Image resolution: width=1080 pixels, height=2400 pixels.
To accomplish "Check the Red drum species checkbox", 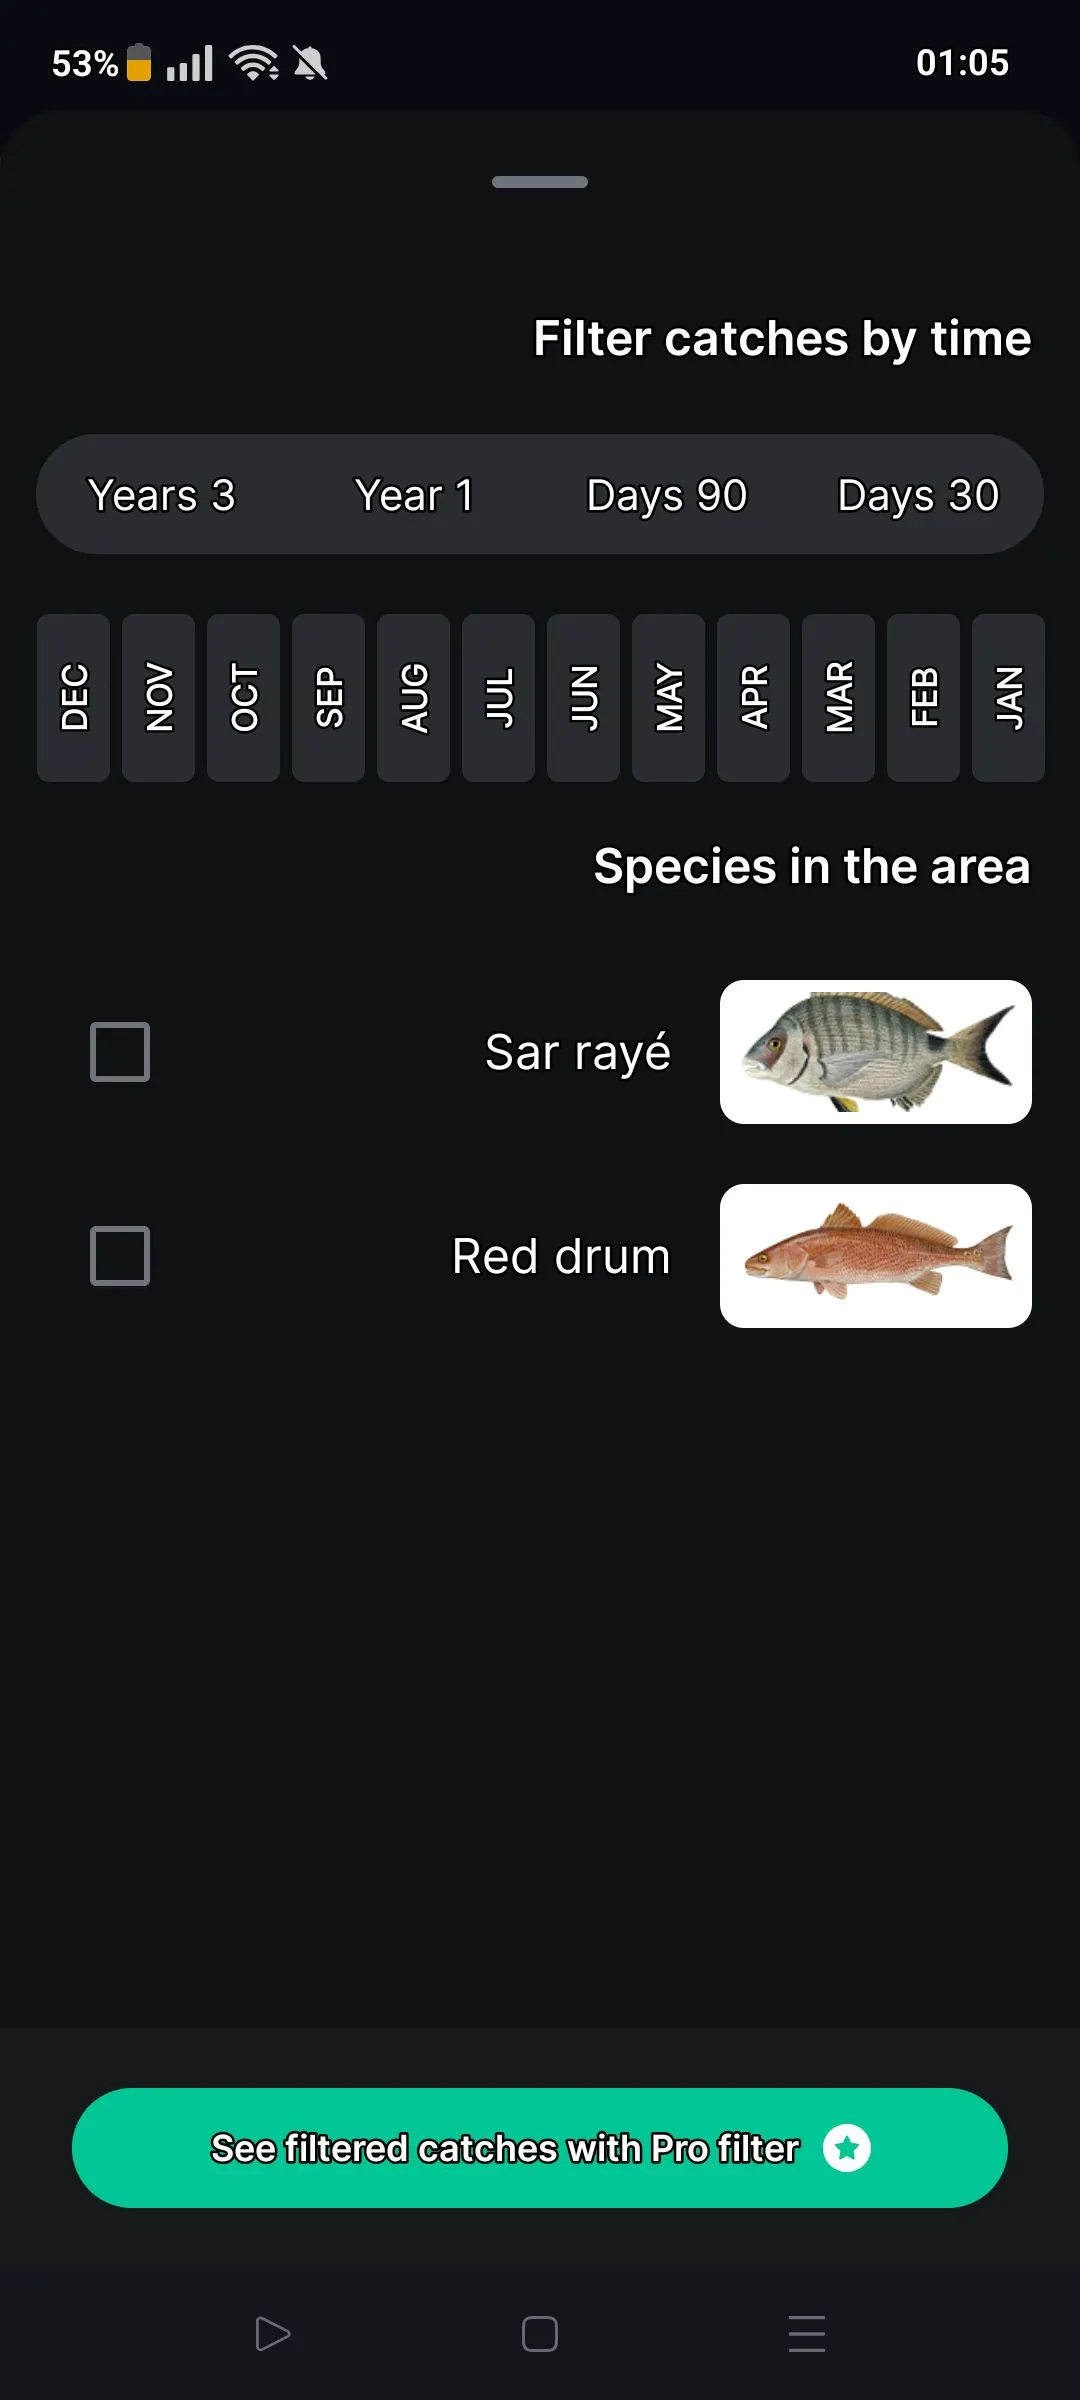I will (120, 1256).
